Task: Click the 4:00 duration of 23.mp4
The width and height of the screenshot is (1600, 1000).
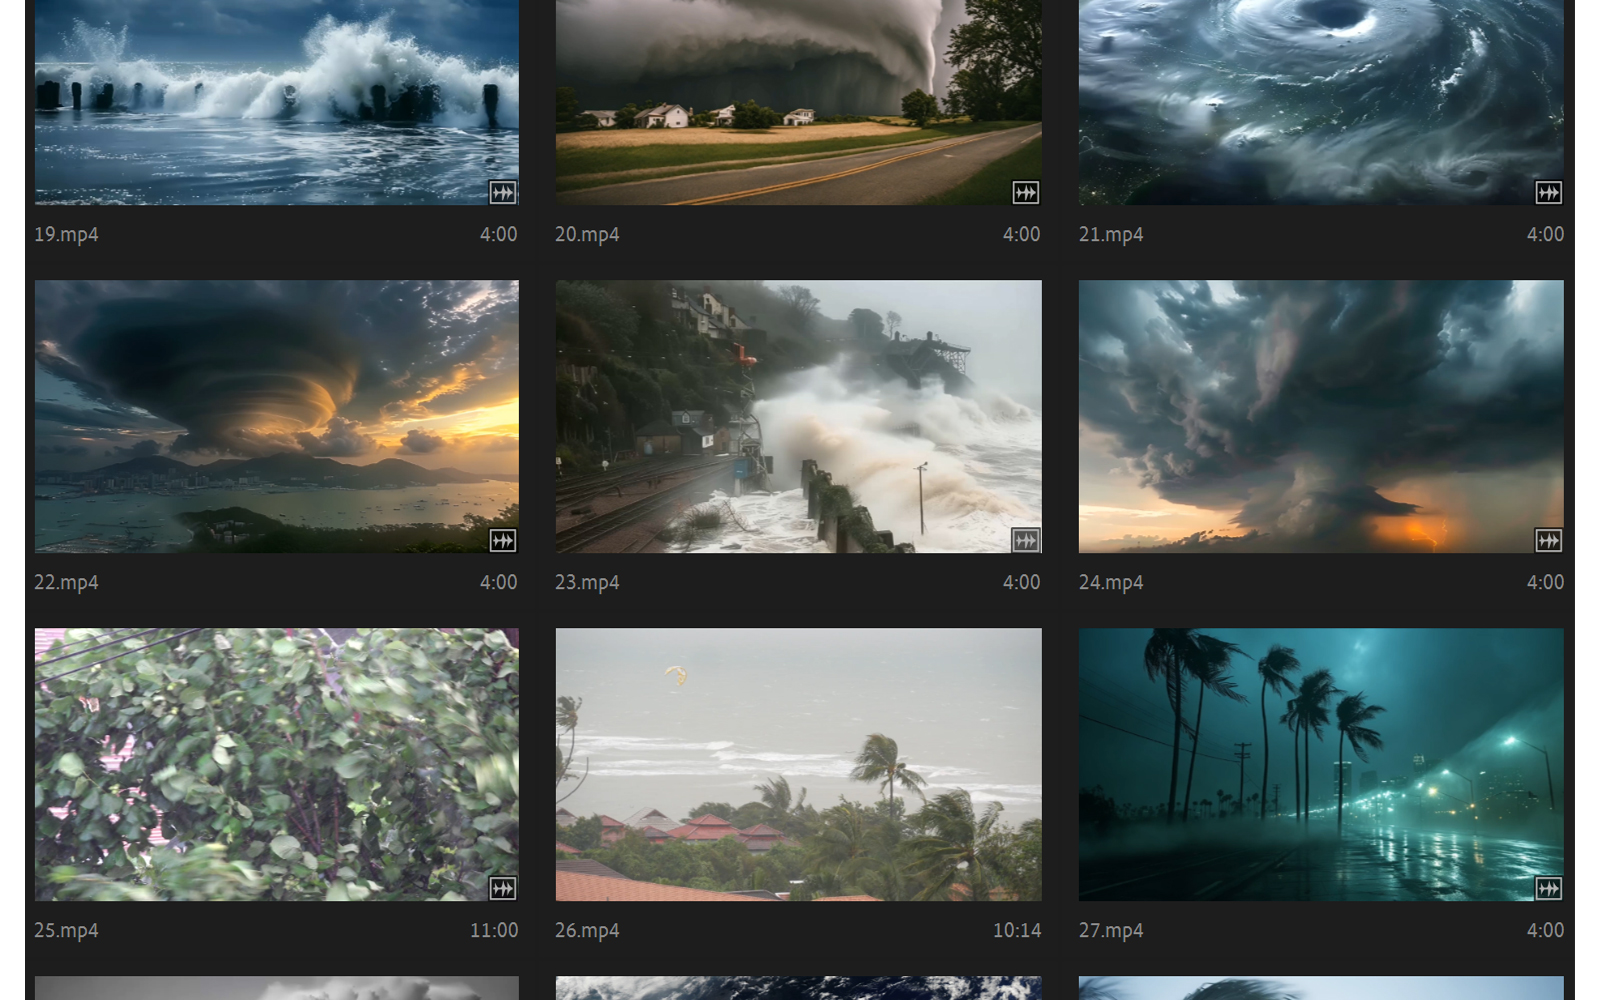Action: (1021, 582)
